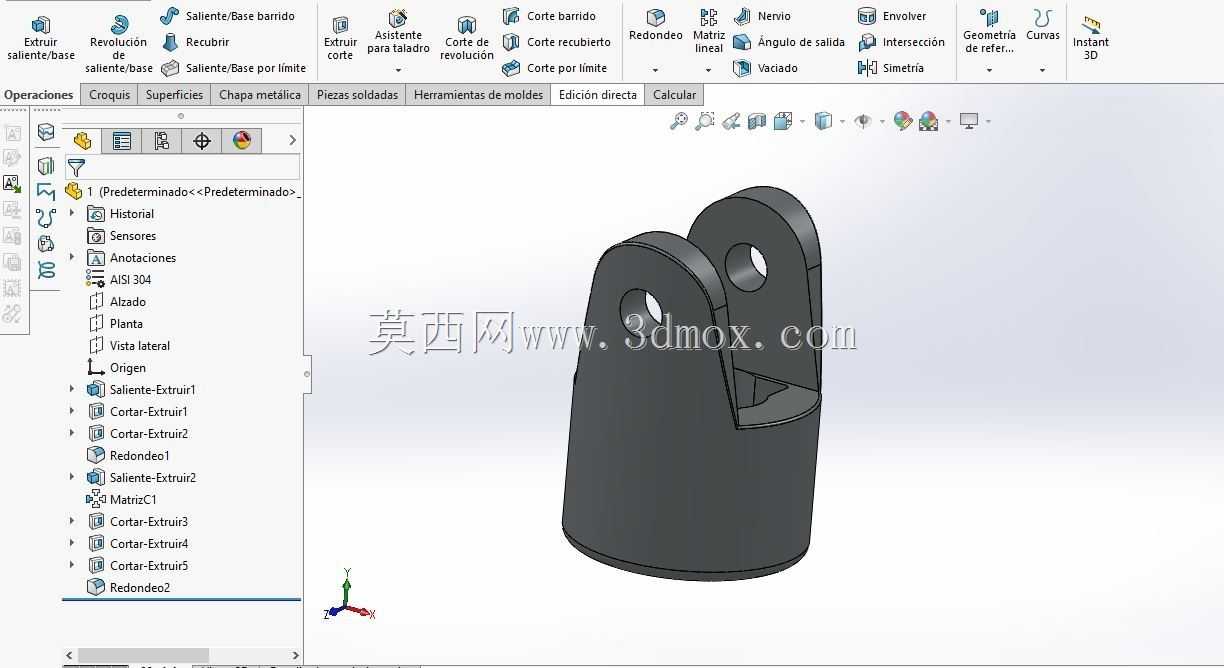
Task: Select the Redondeo1 feature
Action: tap(129, 456)
